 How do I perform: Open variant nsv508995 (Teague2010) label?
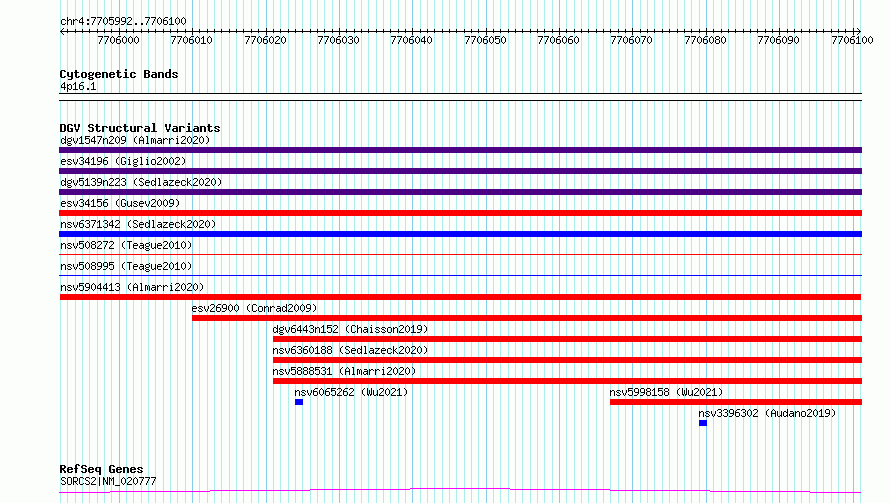126,266
